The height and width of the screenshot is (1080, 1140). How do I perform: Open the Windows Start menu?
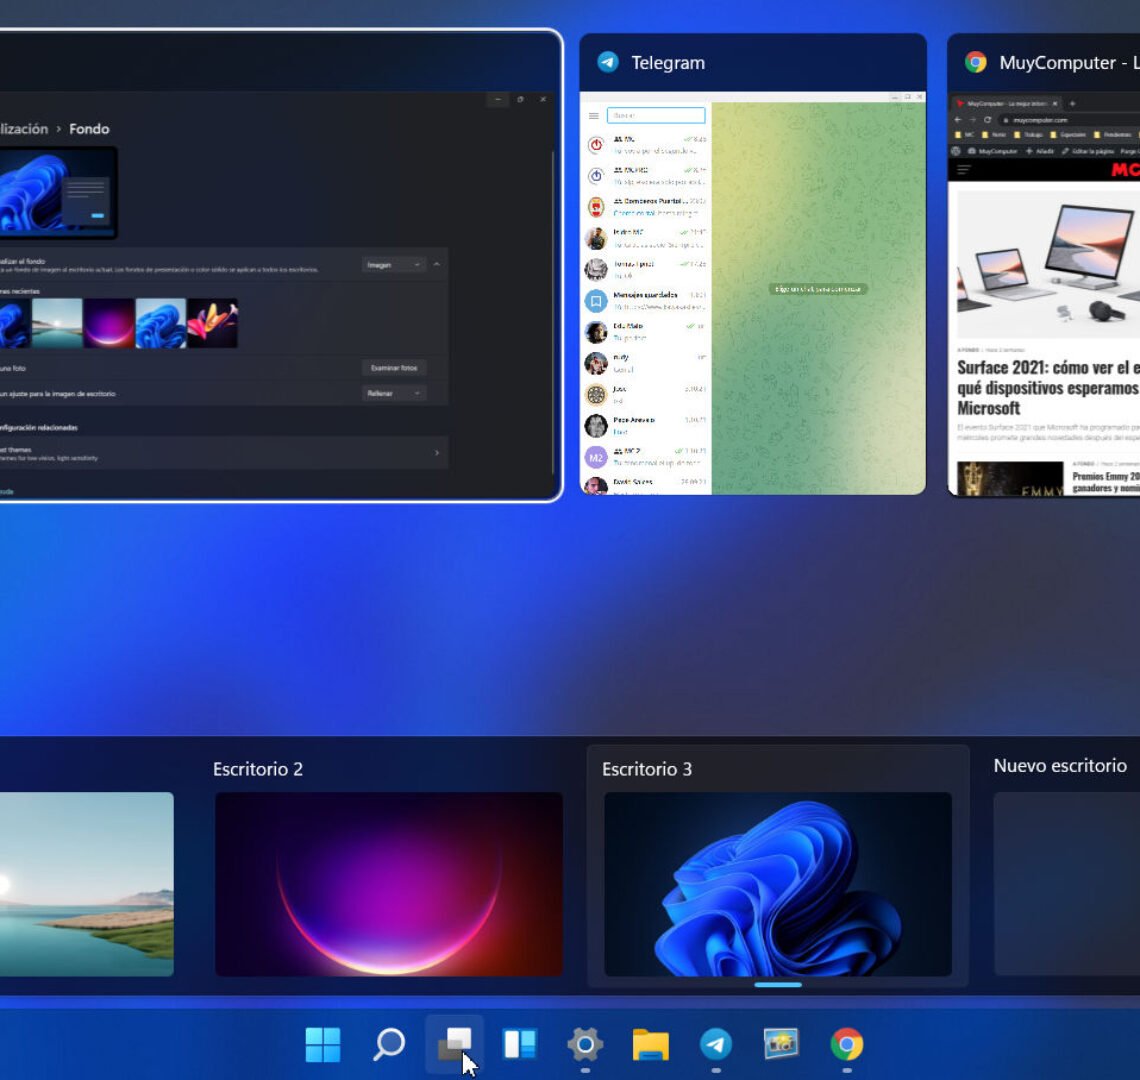[x=323, y=1044]
